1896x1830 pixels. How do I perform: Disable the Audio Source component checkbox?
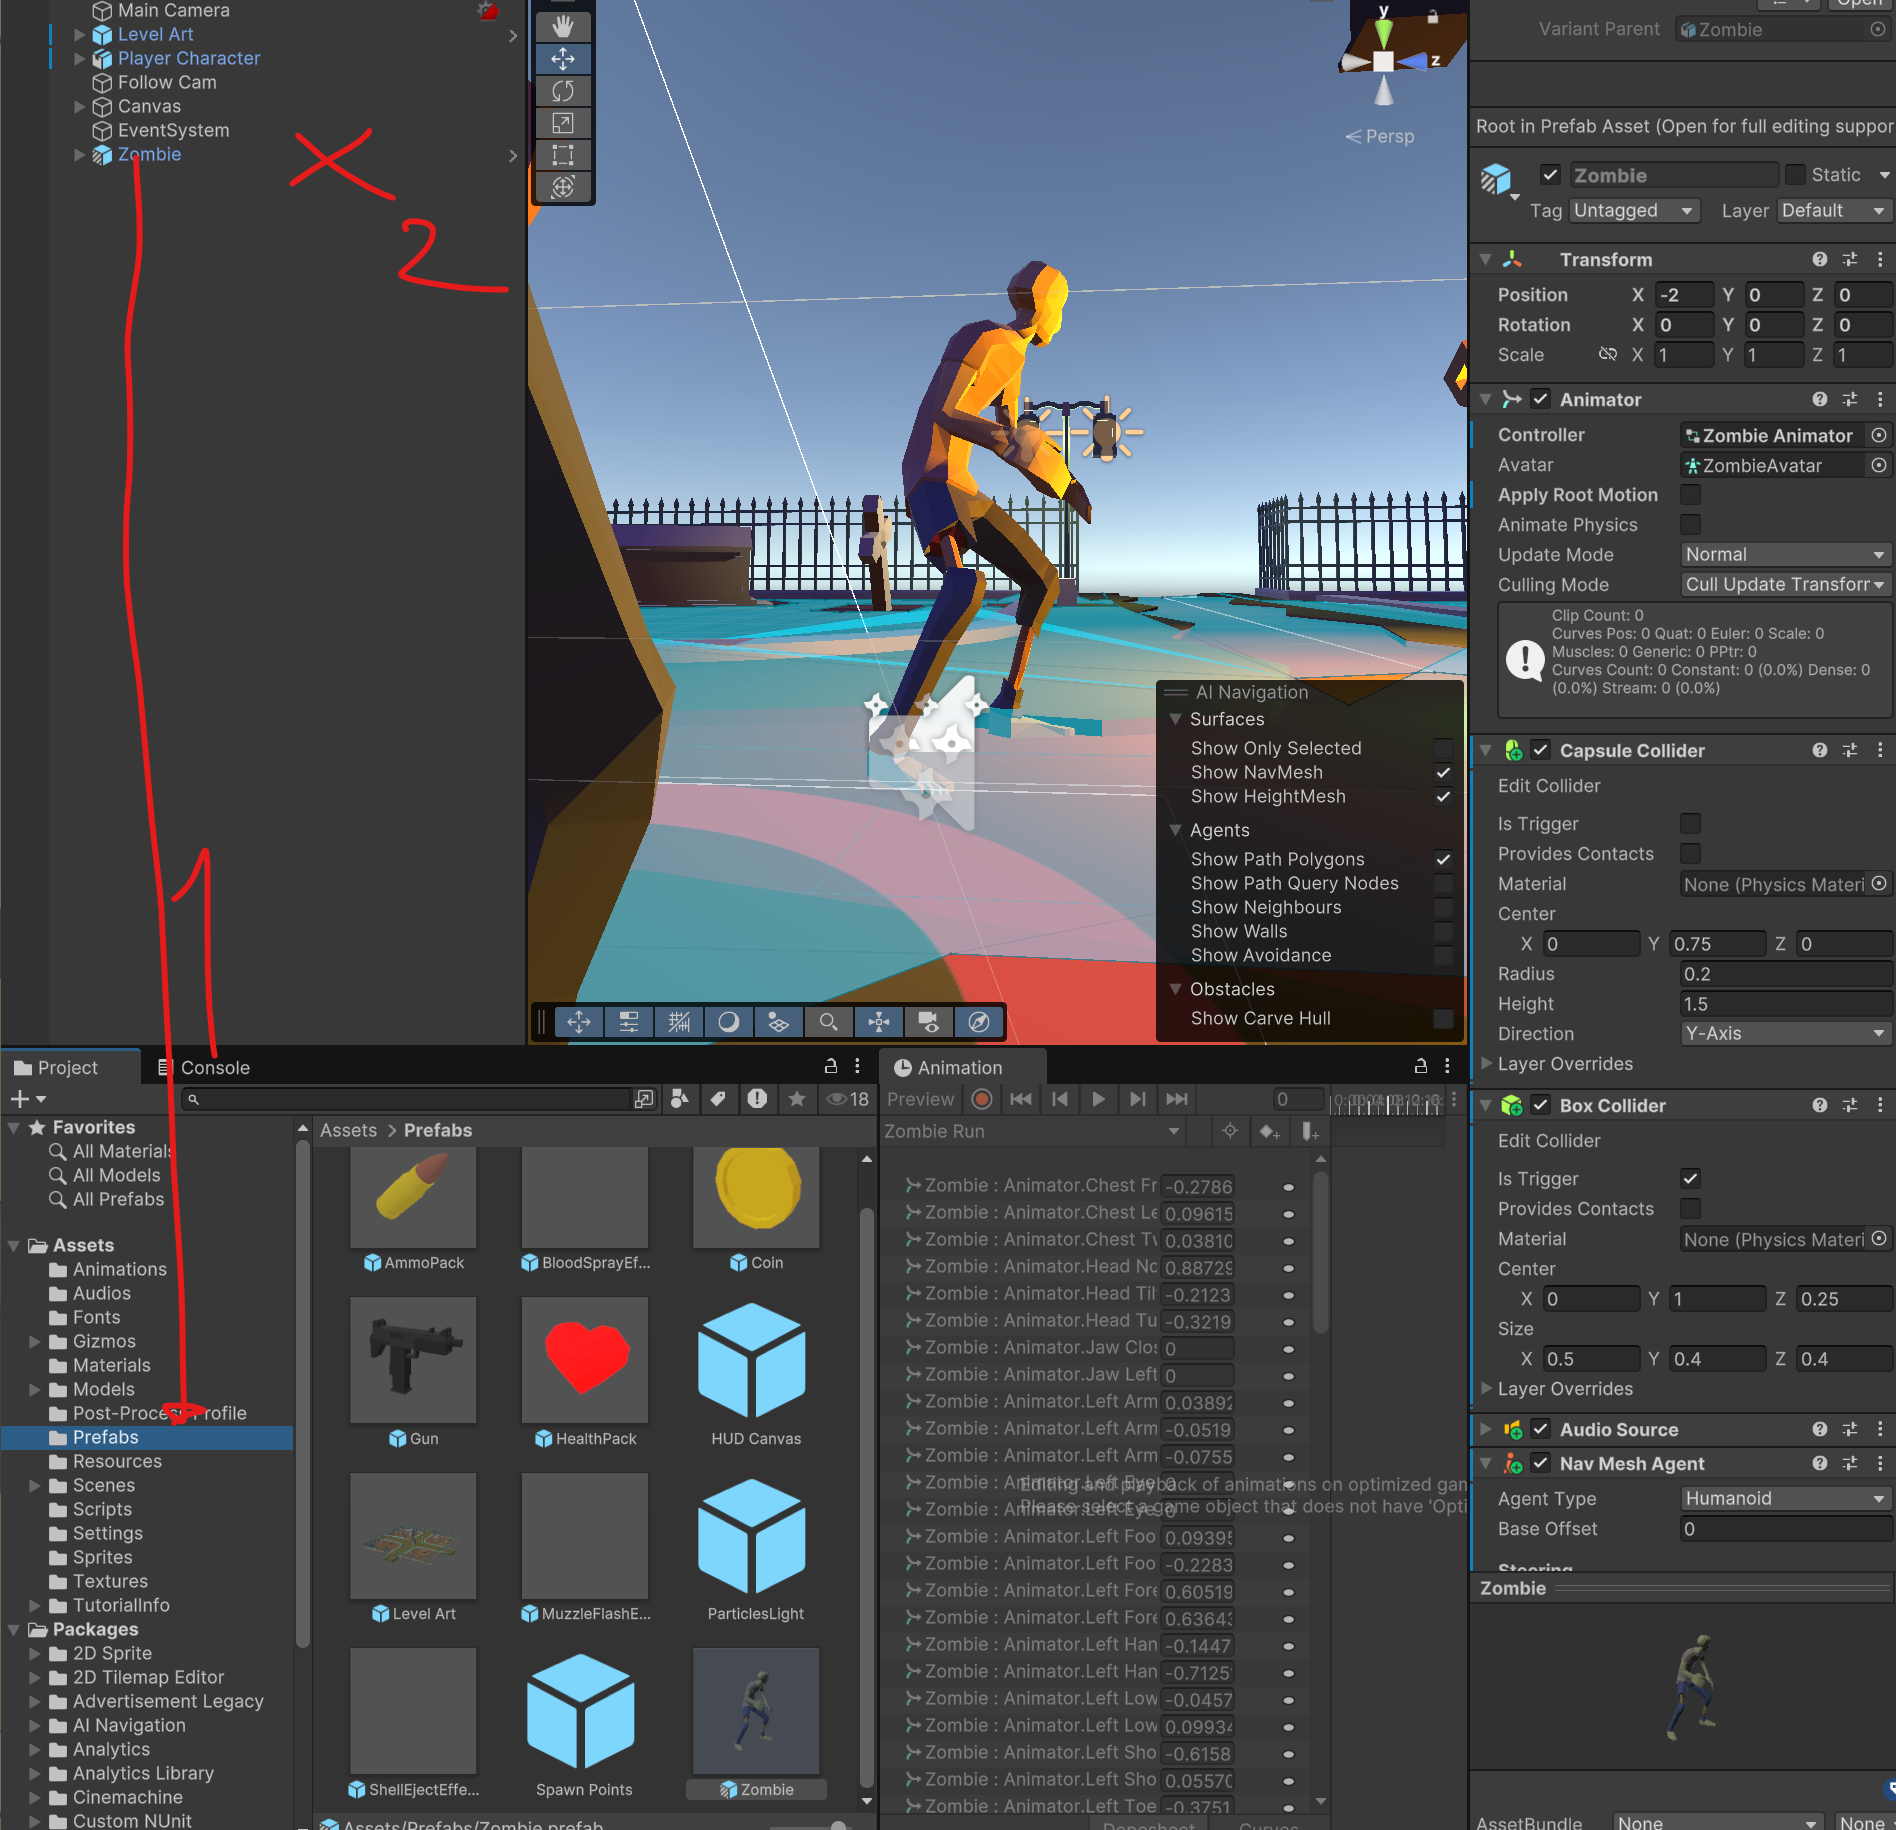[x=1540, y=1429]
